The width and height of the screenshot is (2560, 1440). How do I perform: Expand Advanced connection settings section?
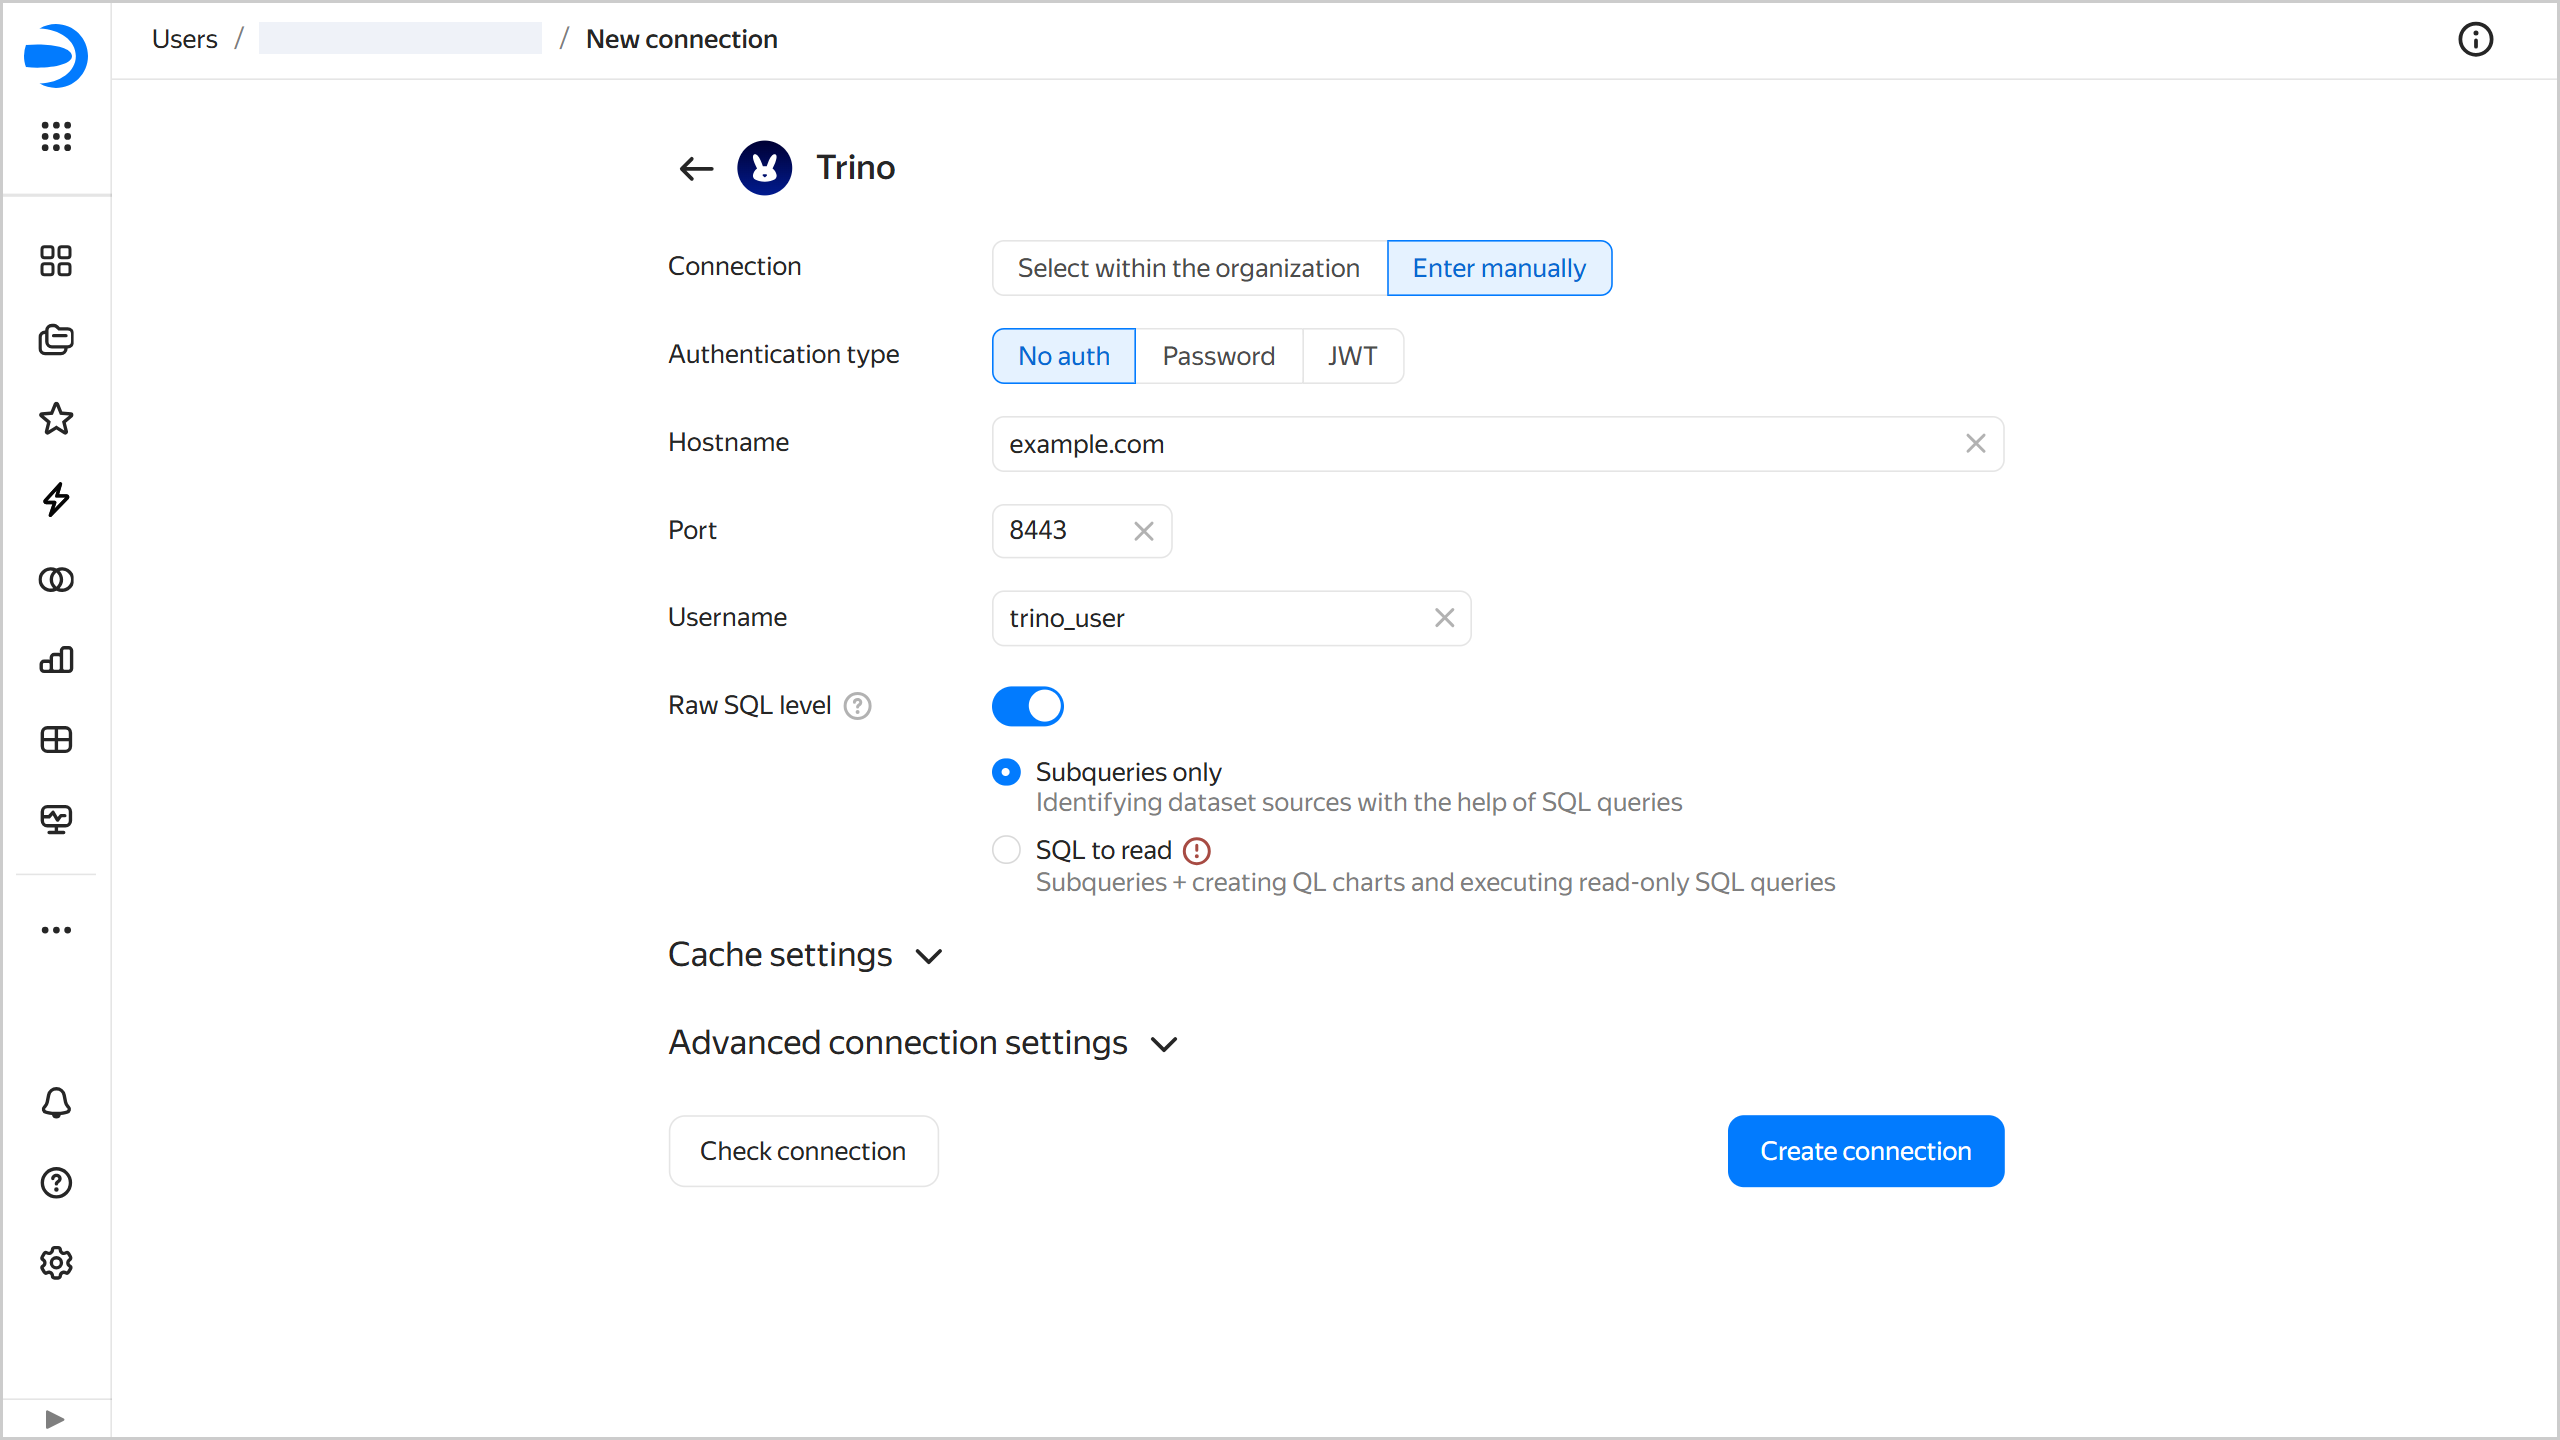[924, 1043]
